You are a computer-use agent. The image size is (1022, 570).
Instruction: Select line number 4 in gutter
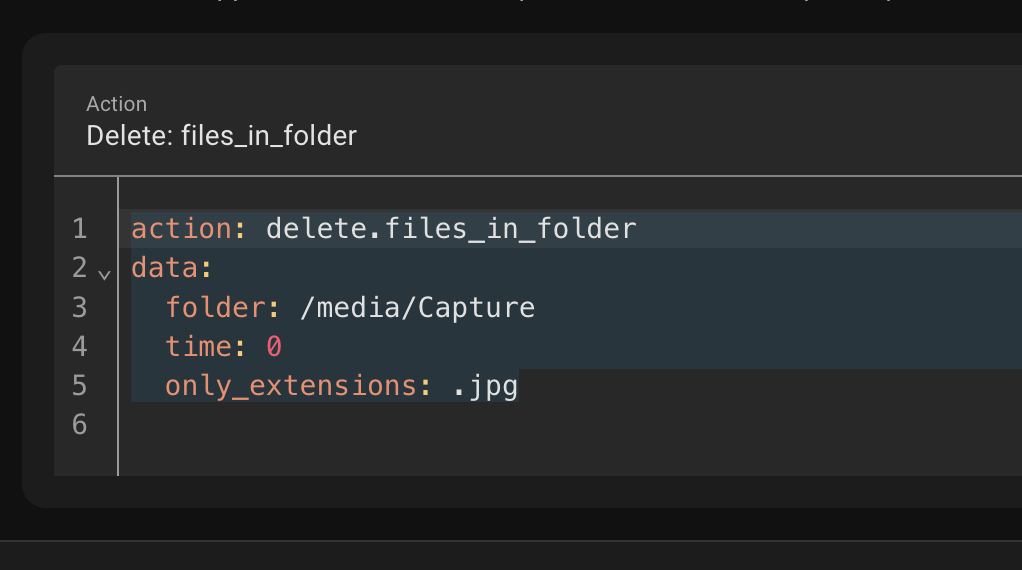tap(80, 347)
